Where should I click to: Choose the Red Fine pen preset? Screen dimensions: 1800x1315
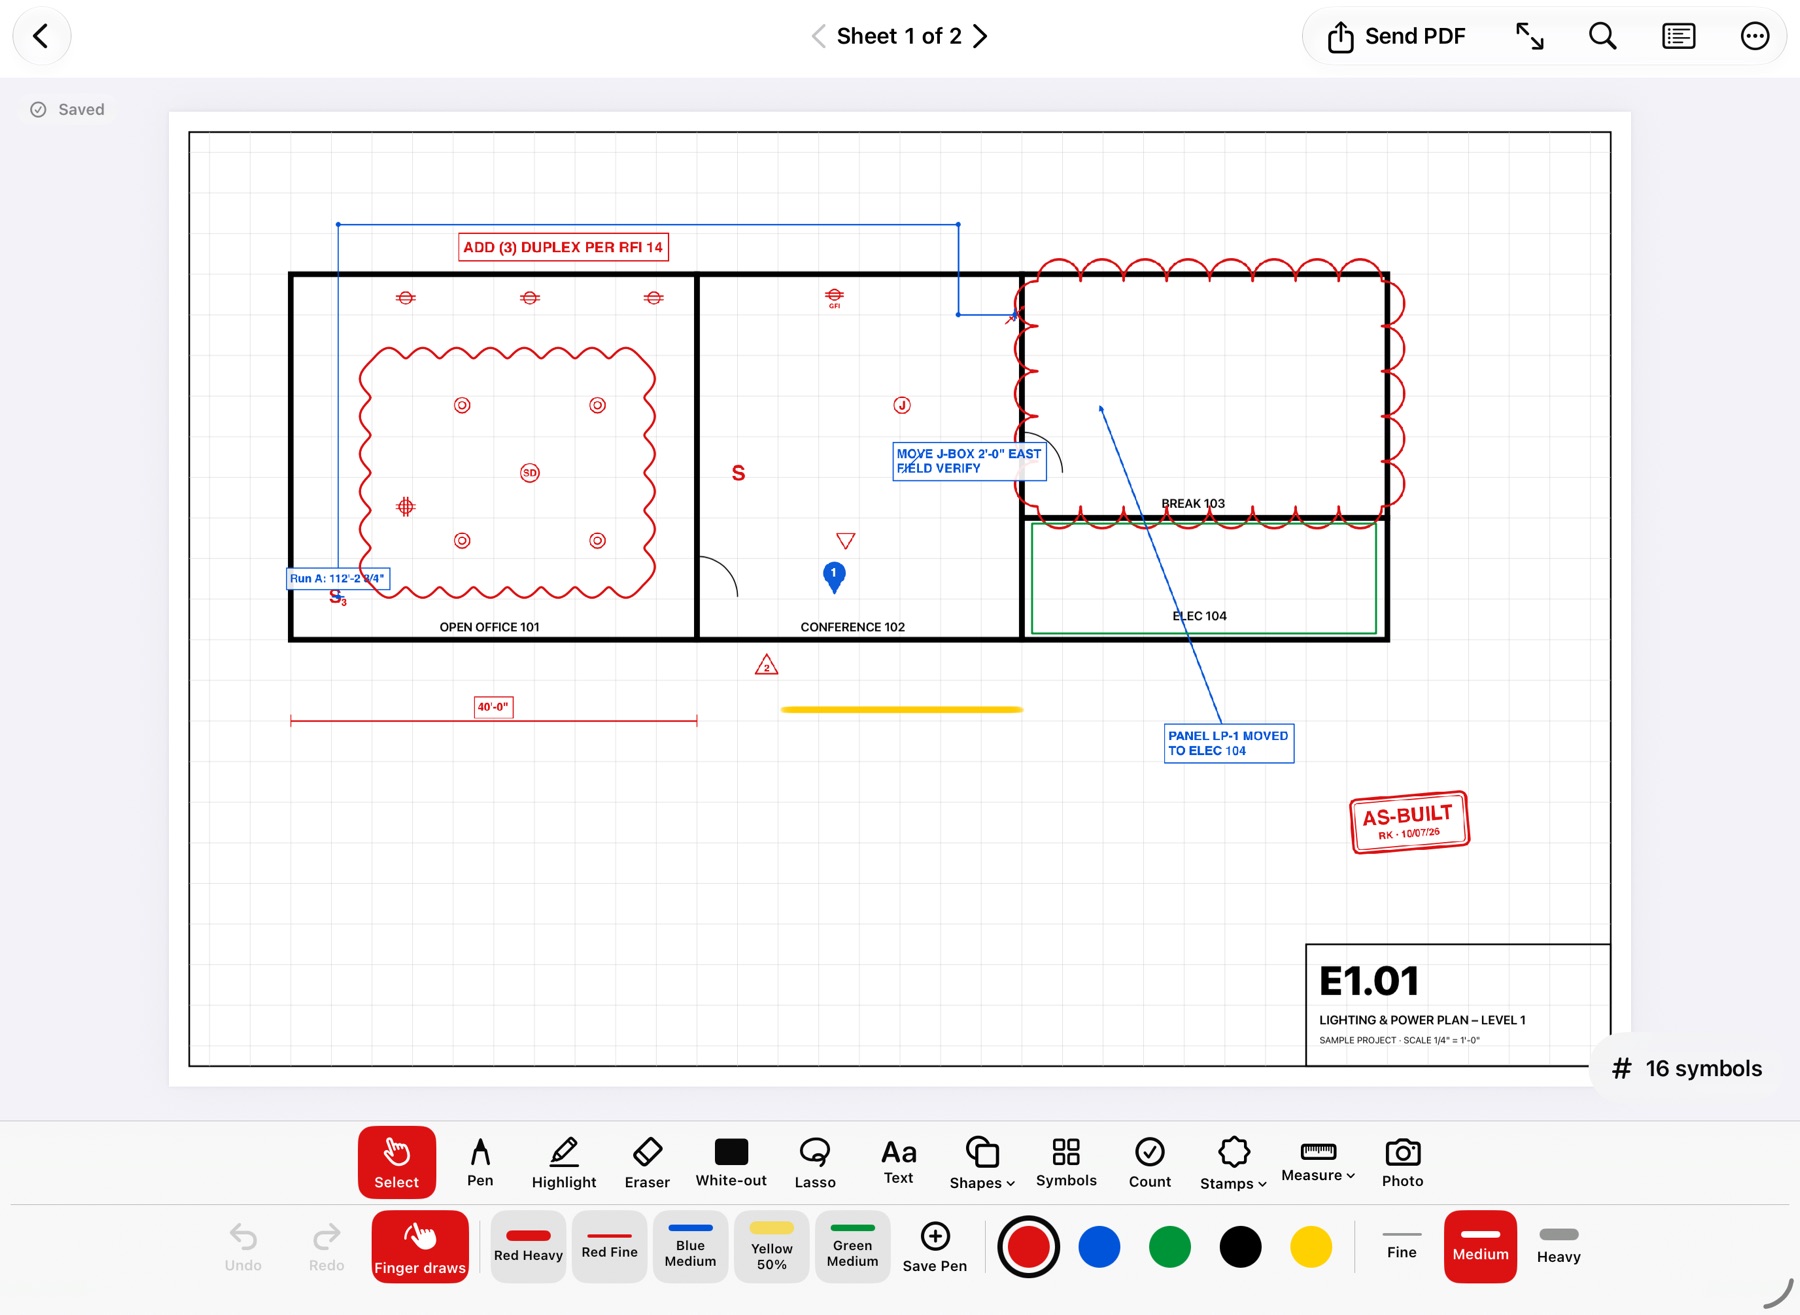pos(609,1247)
